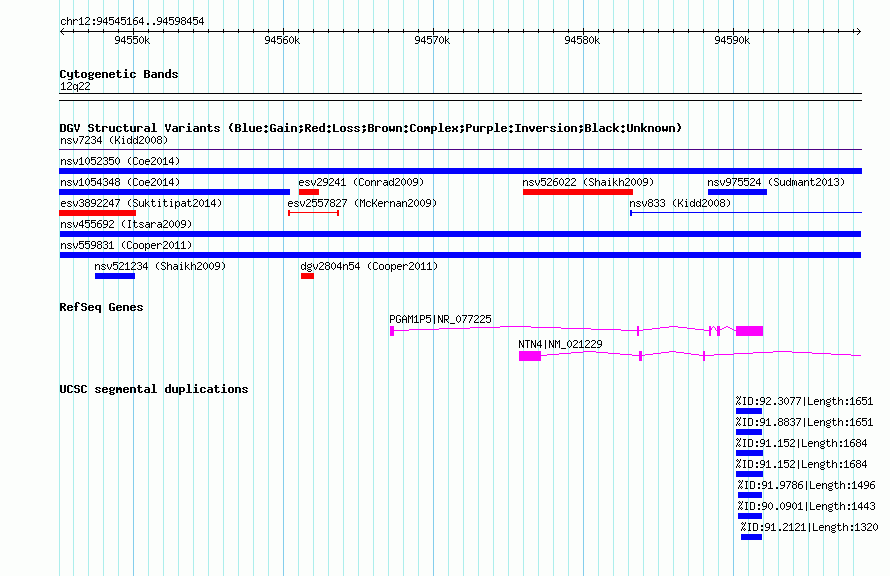The width and height of the screenshot is (890, 576).
Task: Open variant label nsv559831 (Cooper2011)
Action: click(126, 245)
